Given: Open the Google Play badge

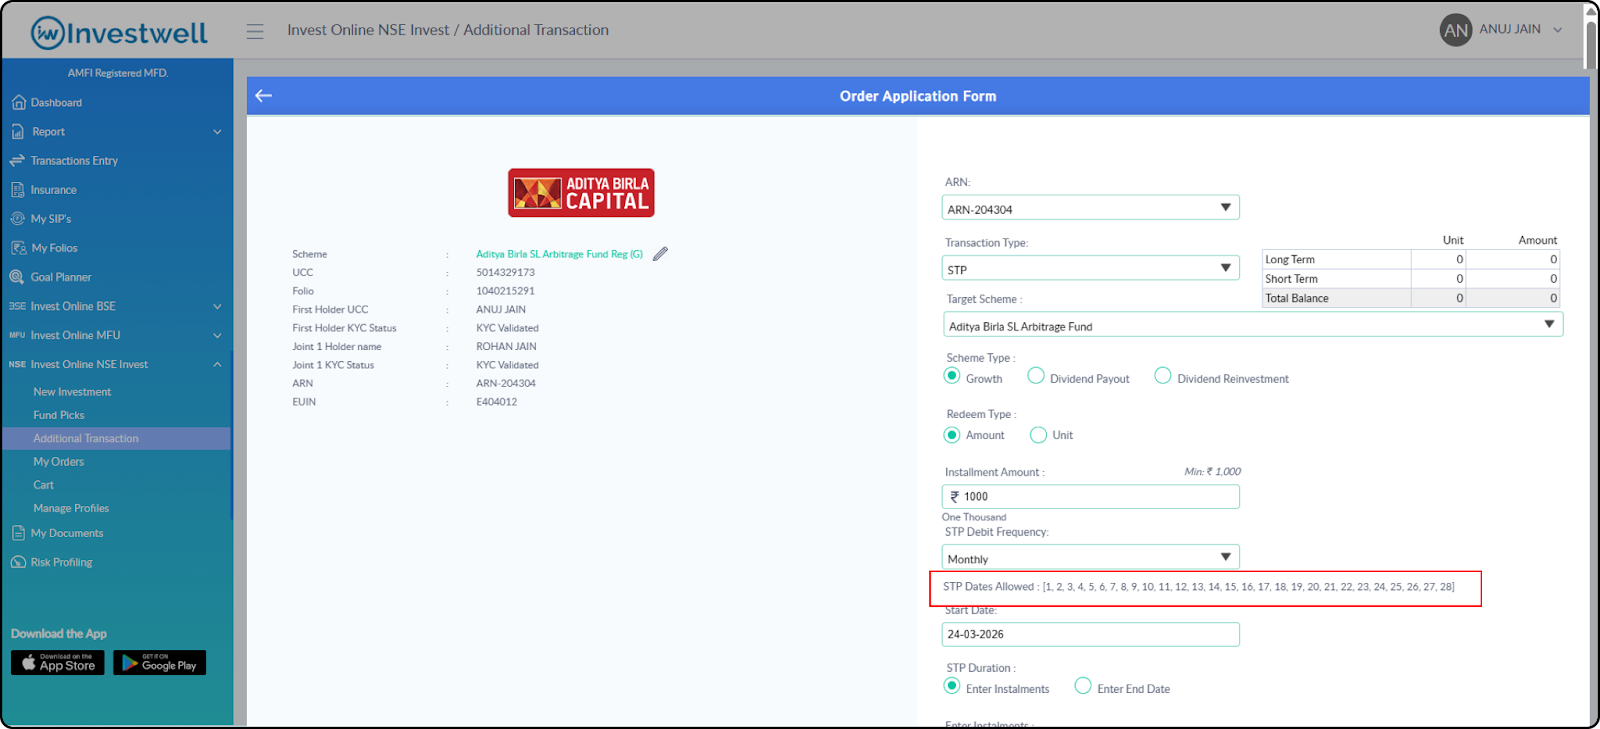Looking at the screenshot, I should [x=160, y=663].
